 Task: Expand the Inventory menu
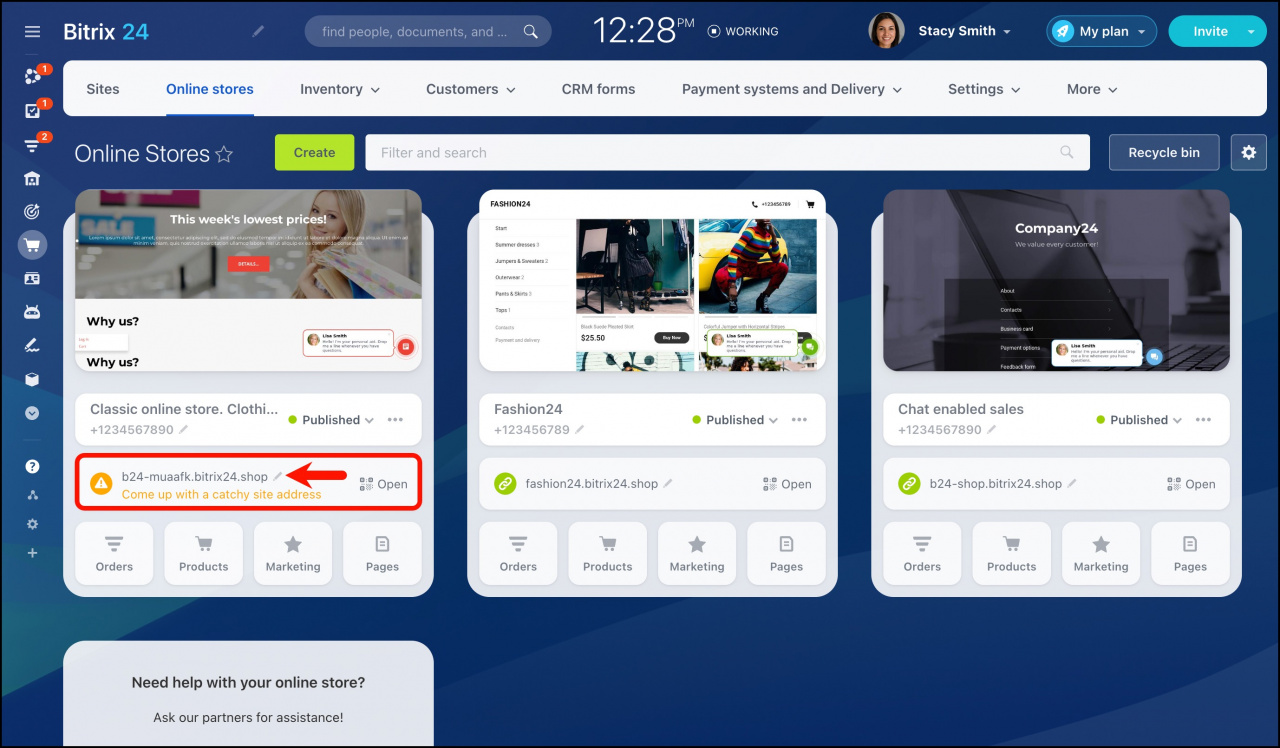click(340, 89)
